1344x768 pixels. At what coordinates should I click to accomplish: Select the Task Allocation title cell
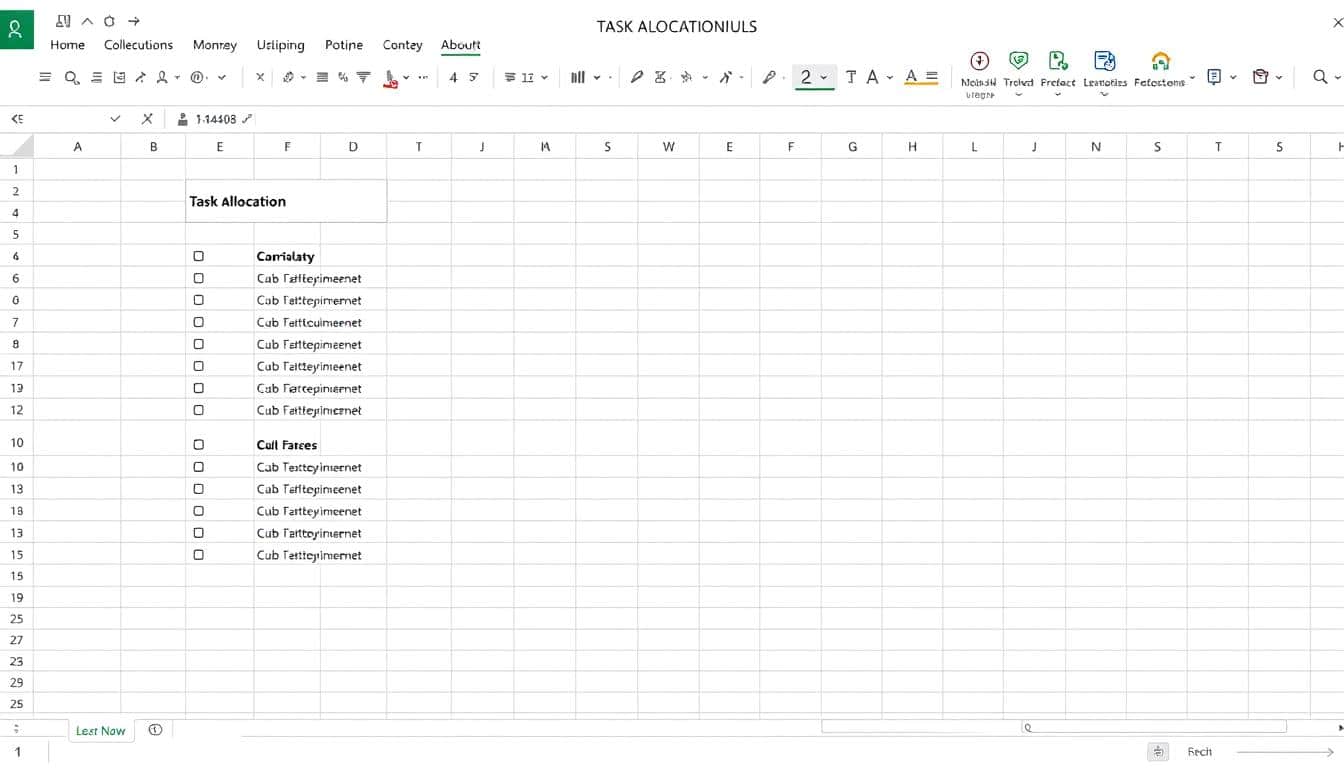click(x=286, y=201)
